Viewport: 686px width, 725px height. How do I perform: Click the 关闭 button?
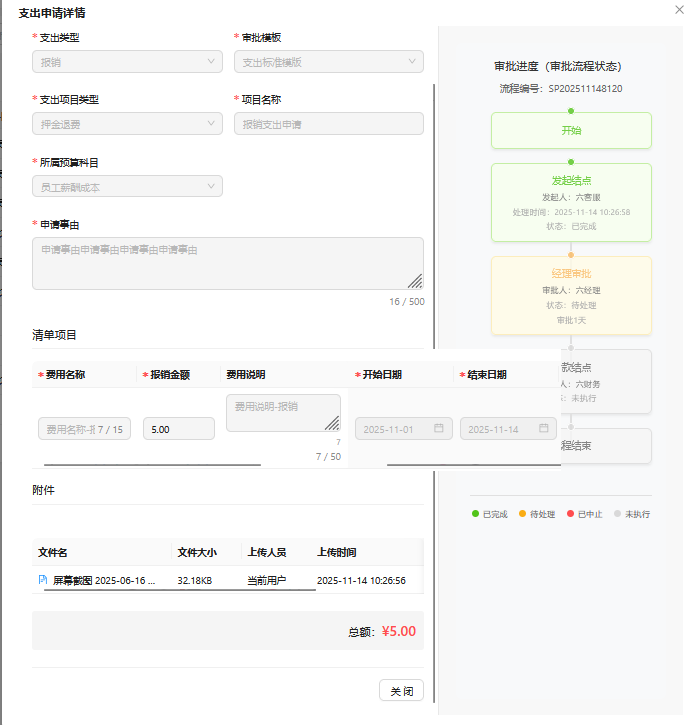click(401, 690)
